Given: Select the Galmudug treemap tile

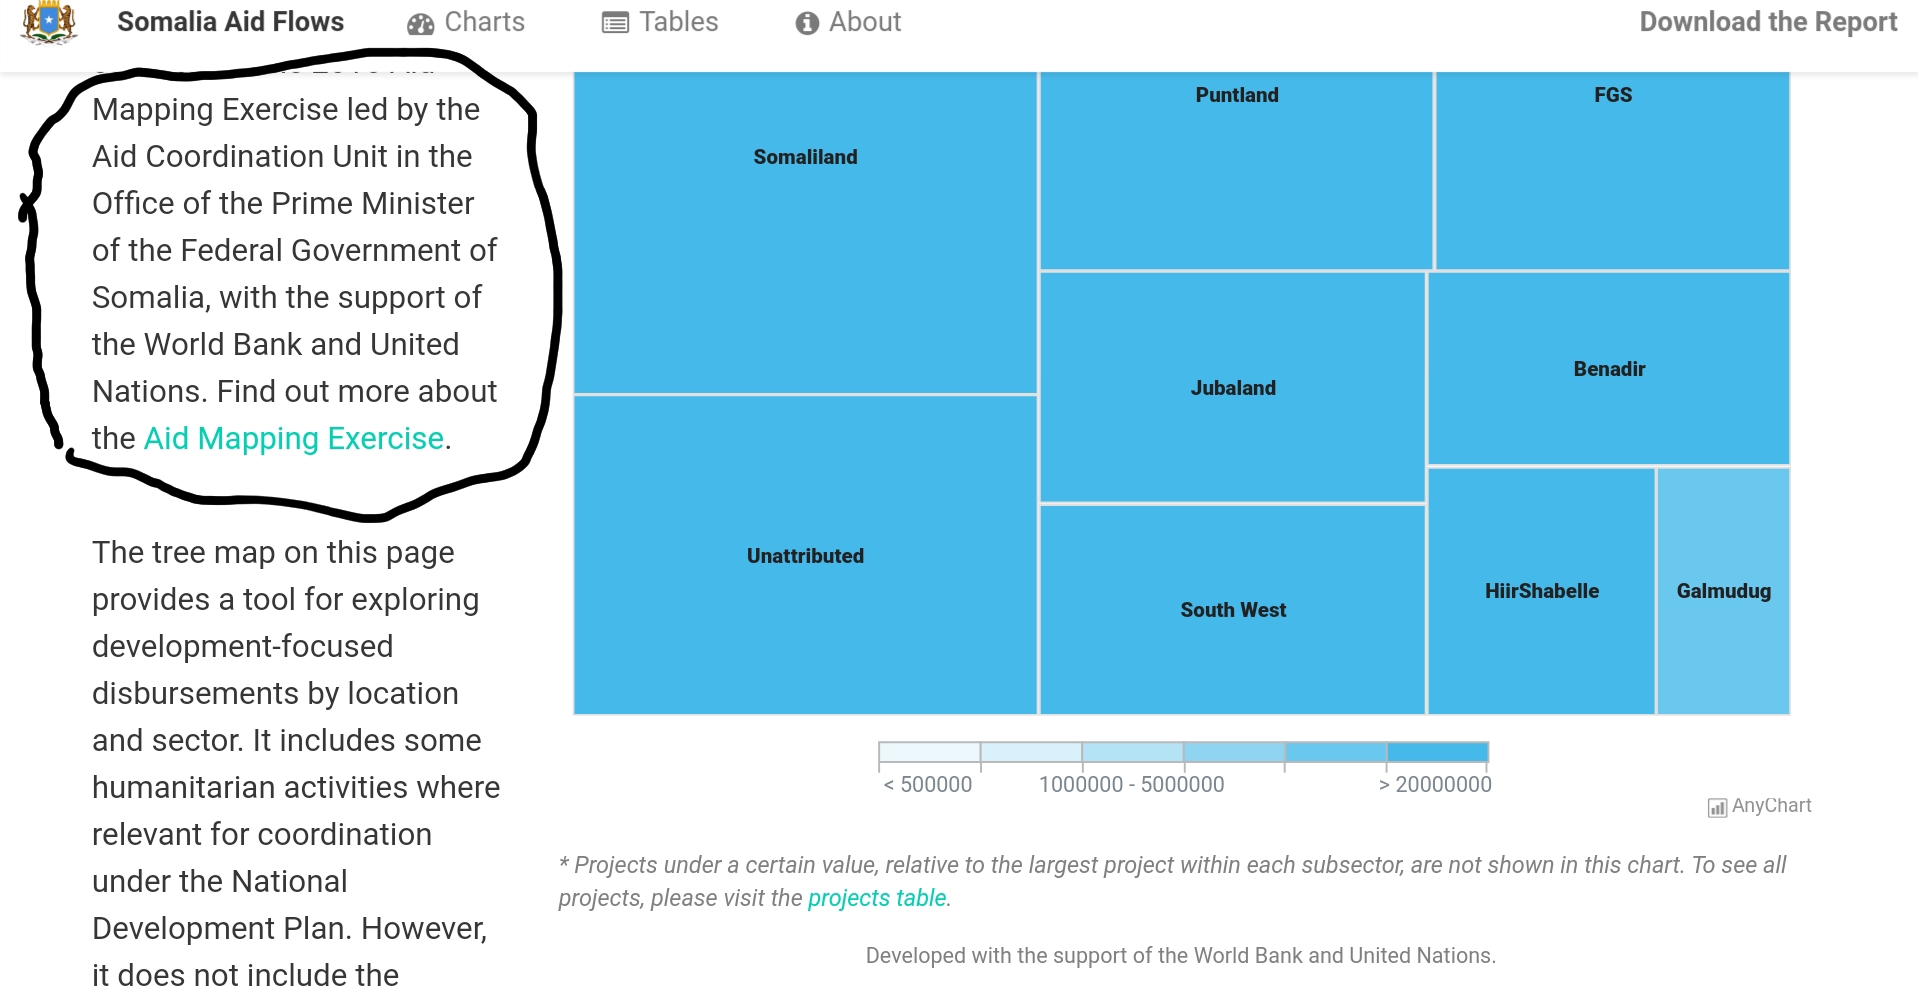Looking at the screenshot, I should point(1723,591).
